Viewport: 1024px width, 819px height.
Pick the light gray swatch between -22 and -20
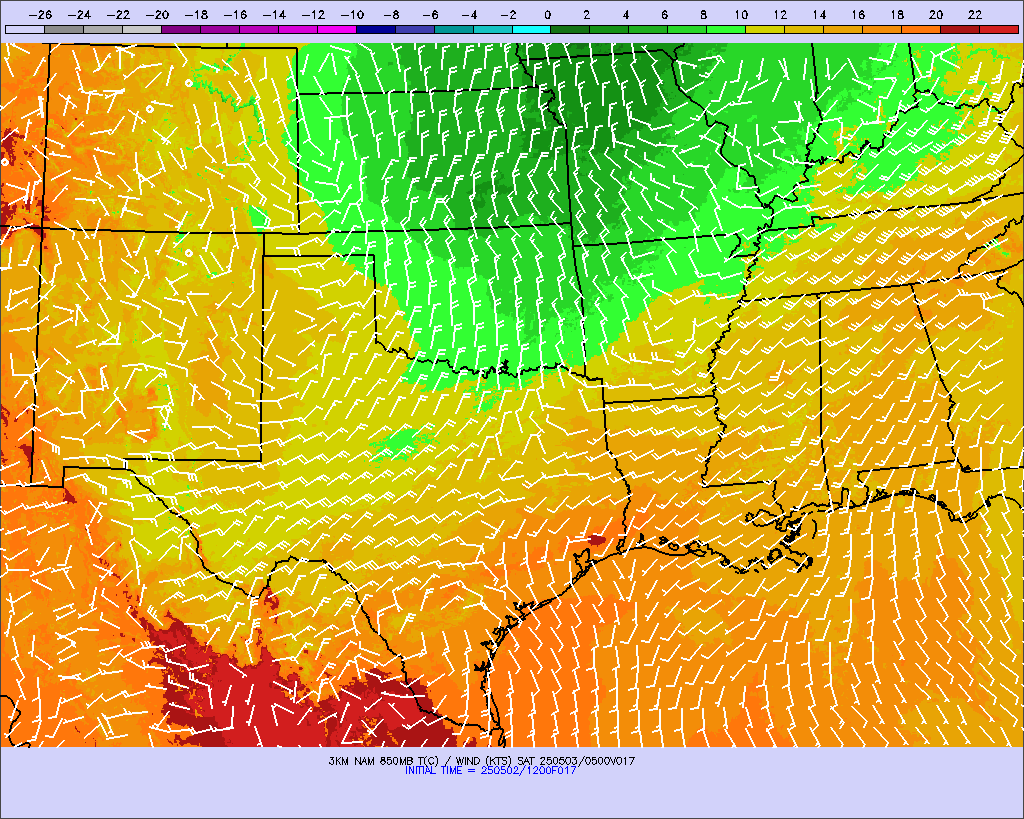pos(142,29)
